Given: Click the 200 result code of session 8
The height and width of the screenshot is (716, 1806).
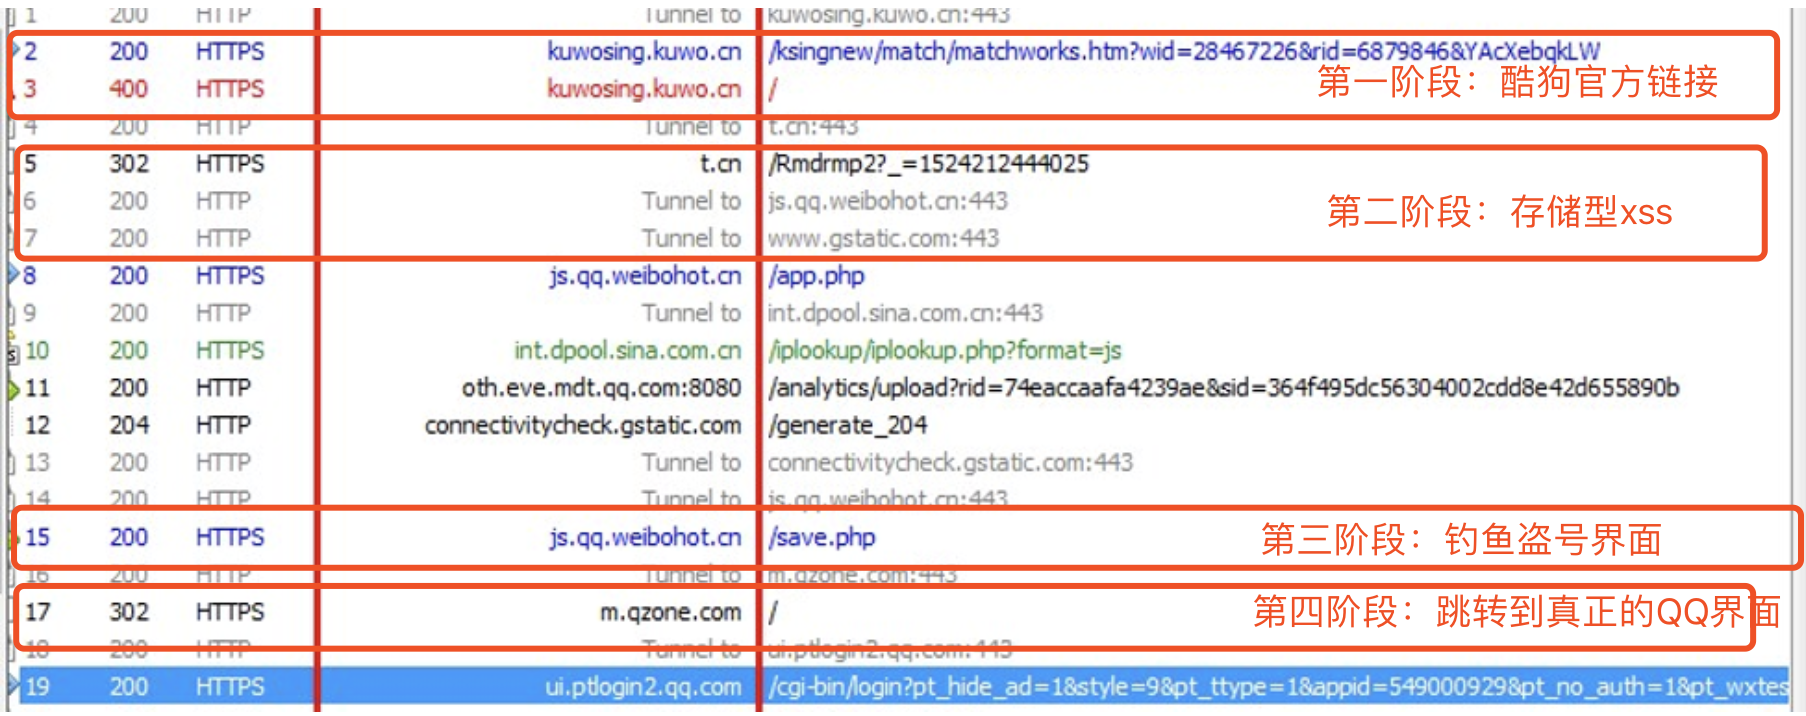Looking at the screenshot, I should click(129, 276).
